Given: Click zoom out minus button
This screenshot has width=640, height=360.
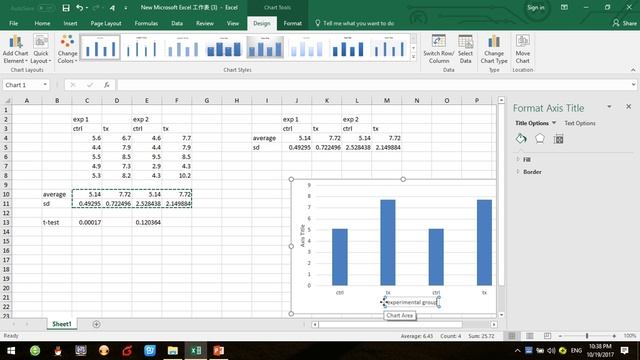Looking at the screenshot, I should [560, 336].
